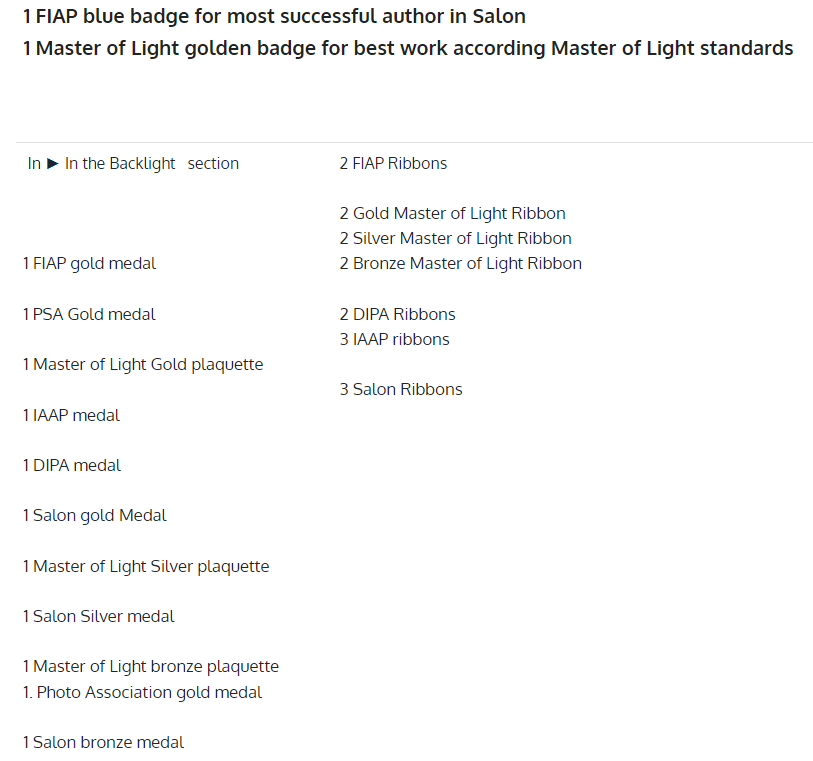
Task: Click 'Photo Association gold medal' line
Action: pyautogui.click(x=143, y=693)
